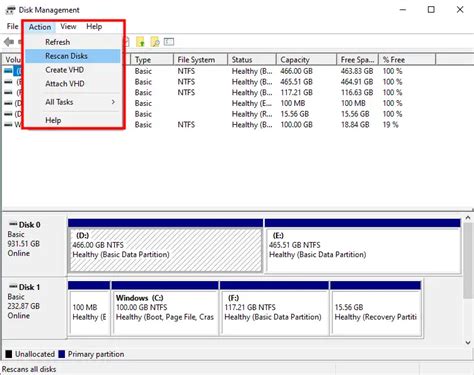Viewport: 474px width, 375px height.
Task: Click the Disk 1 drive icon
Action: click(x=13, y=286)
